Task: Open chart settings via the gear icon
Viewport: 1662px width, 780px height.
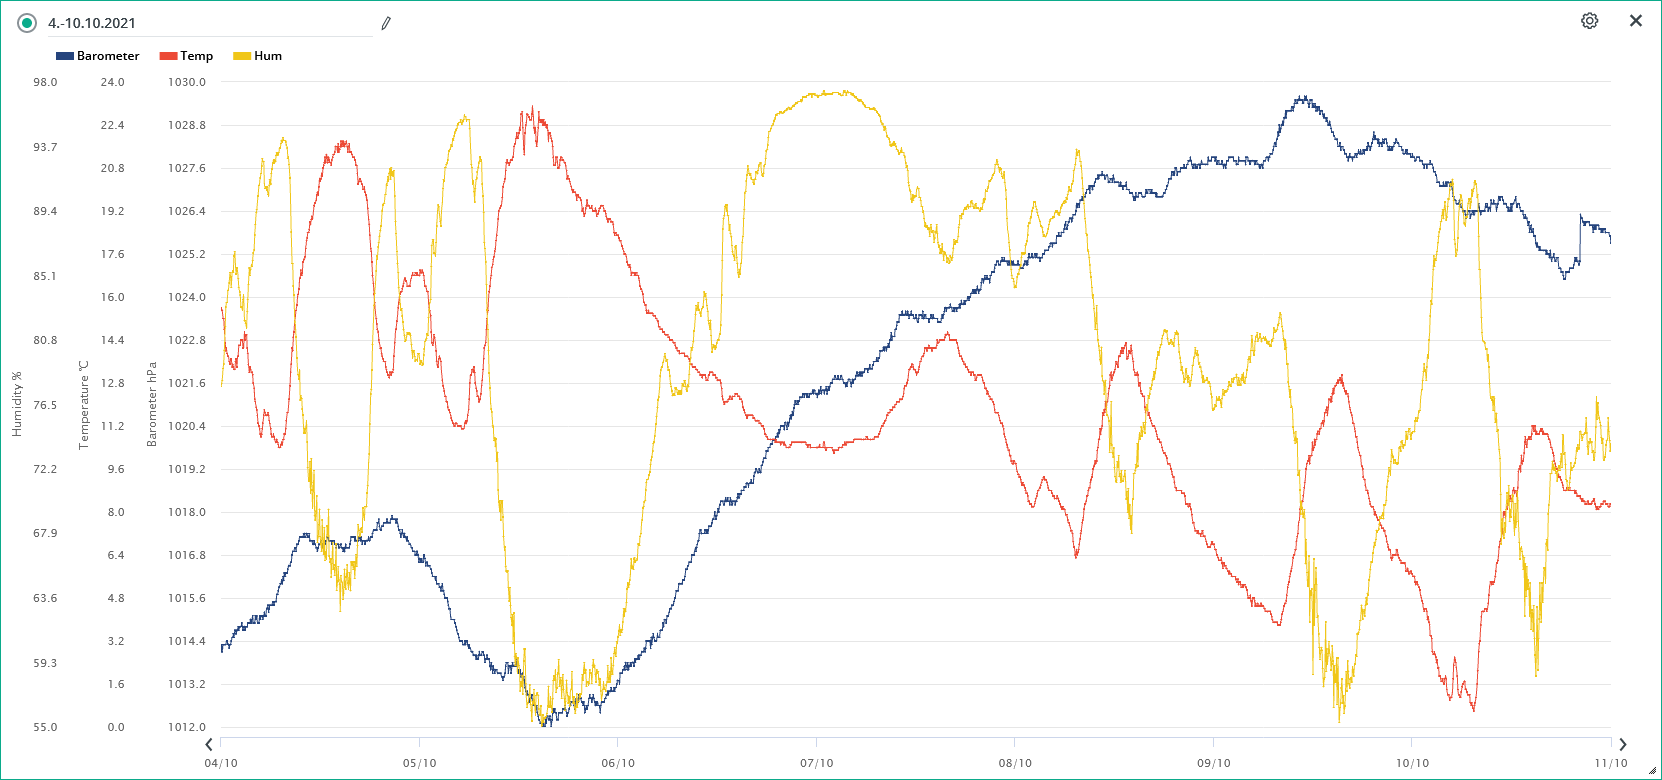Action: [x=1589, y=21]
